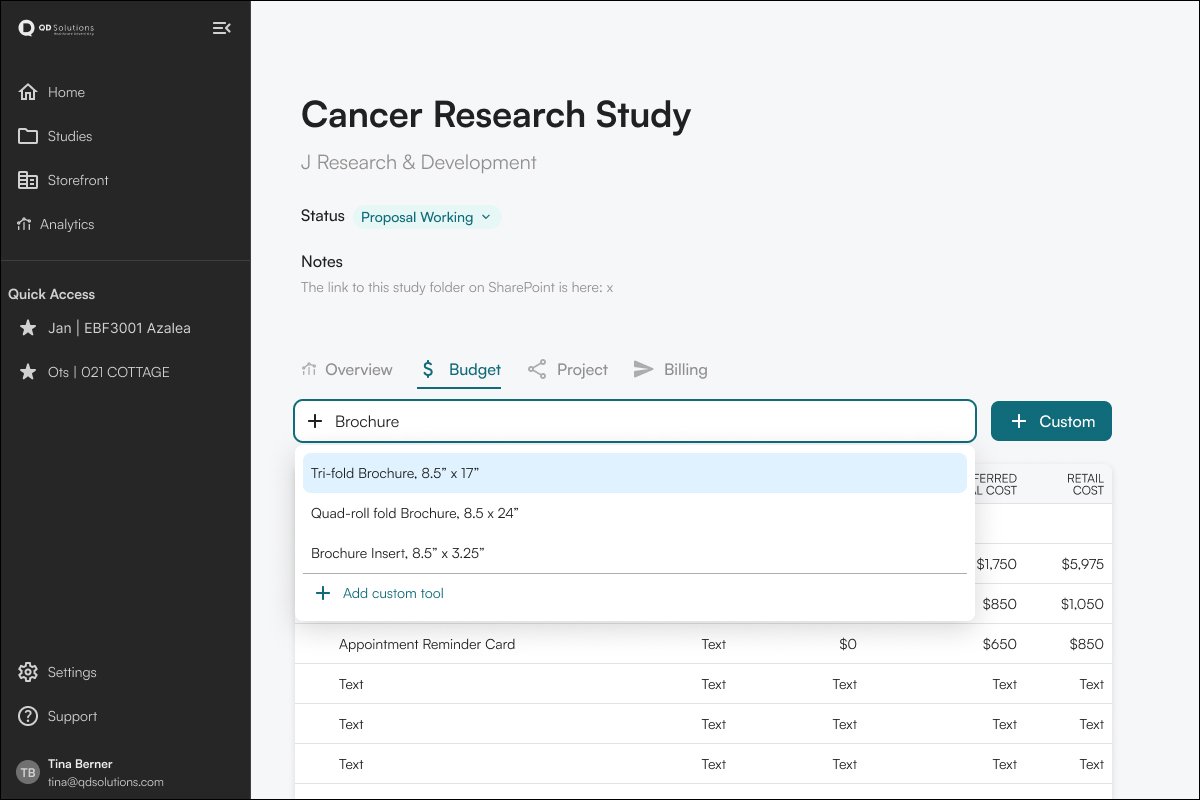The height and width of the screenshot is (800, 1200).
Task: Click plus icon next to Add custom tool
Action: point(323,593)
